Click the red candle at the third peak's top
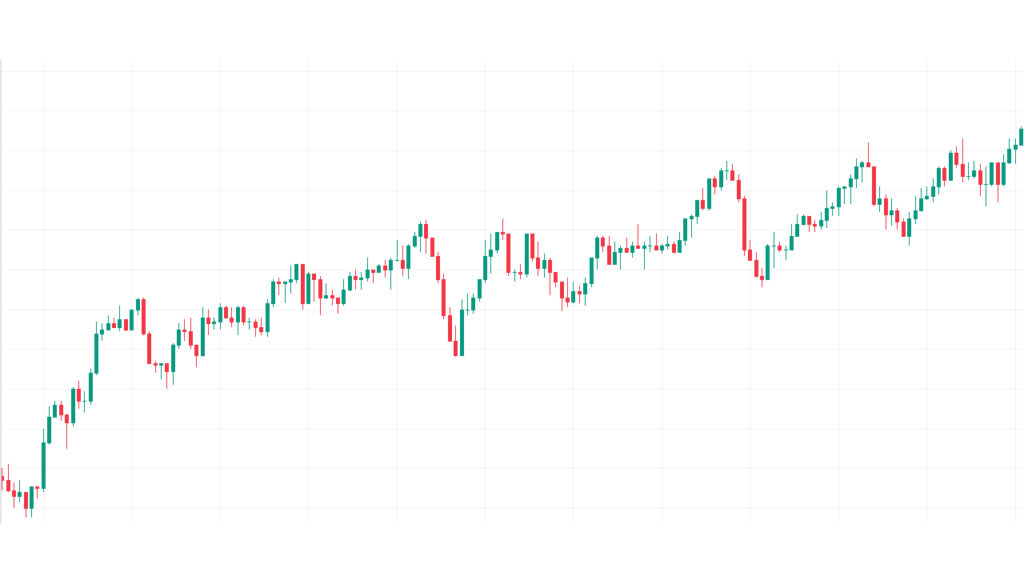 point(733,175)
